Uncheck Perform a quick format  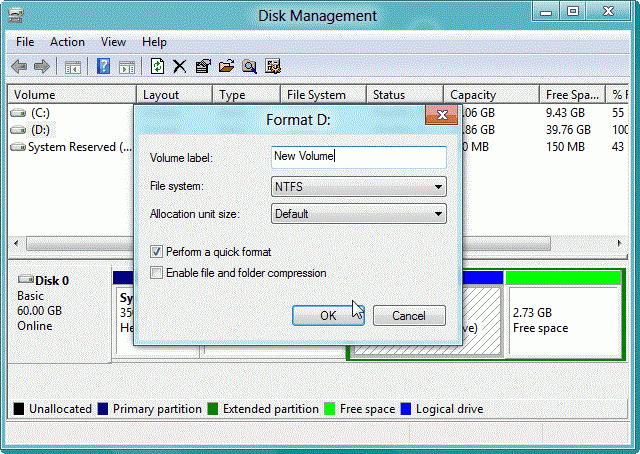click(x=156, y=251)
